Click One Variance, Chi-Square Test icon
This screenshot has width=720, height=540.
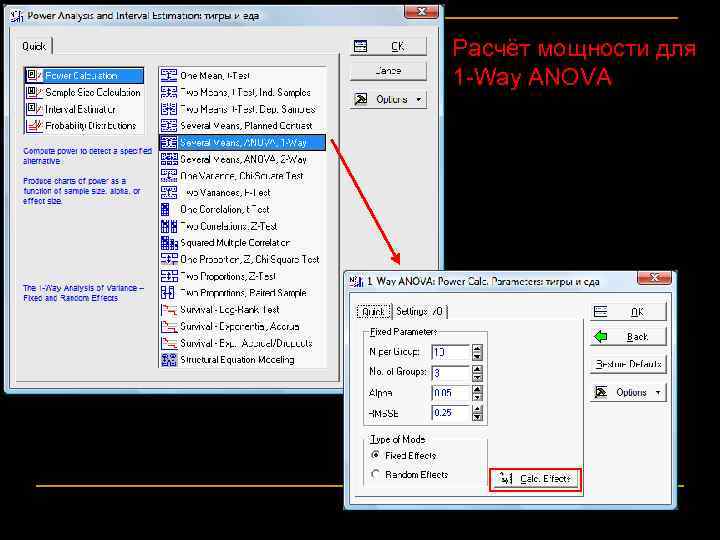(x=169, y=175)
